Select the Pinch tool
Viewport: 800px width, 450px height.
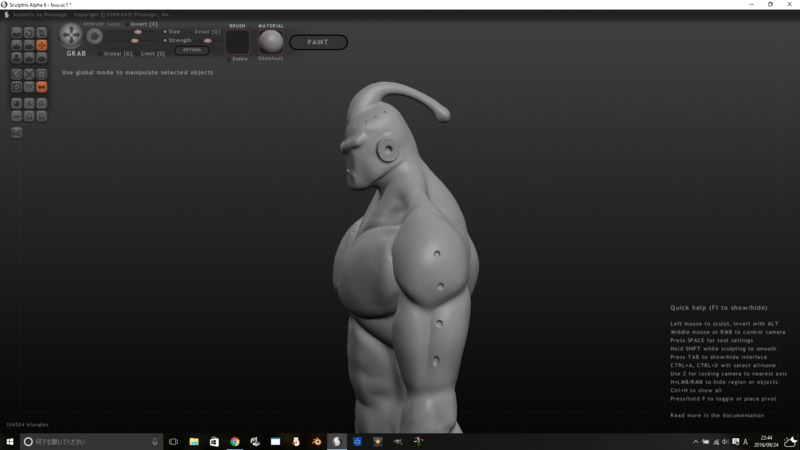29,58
